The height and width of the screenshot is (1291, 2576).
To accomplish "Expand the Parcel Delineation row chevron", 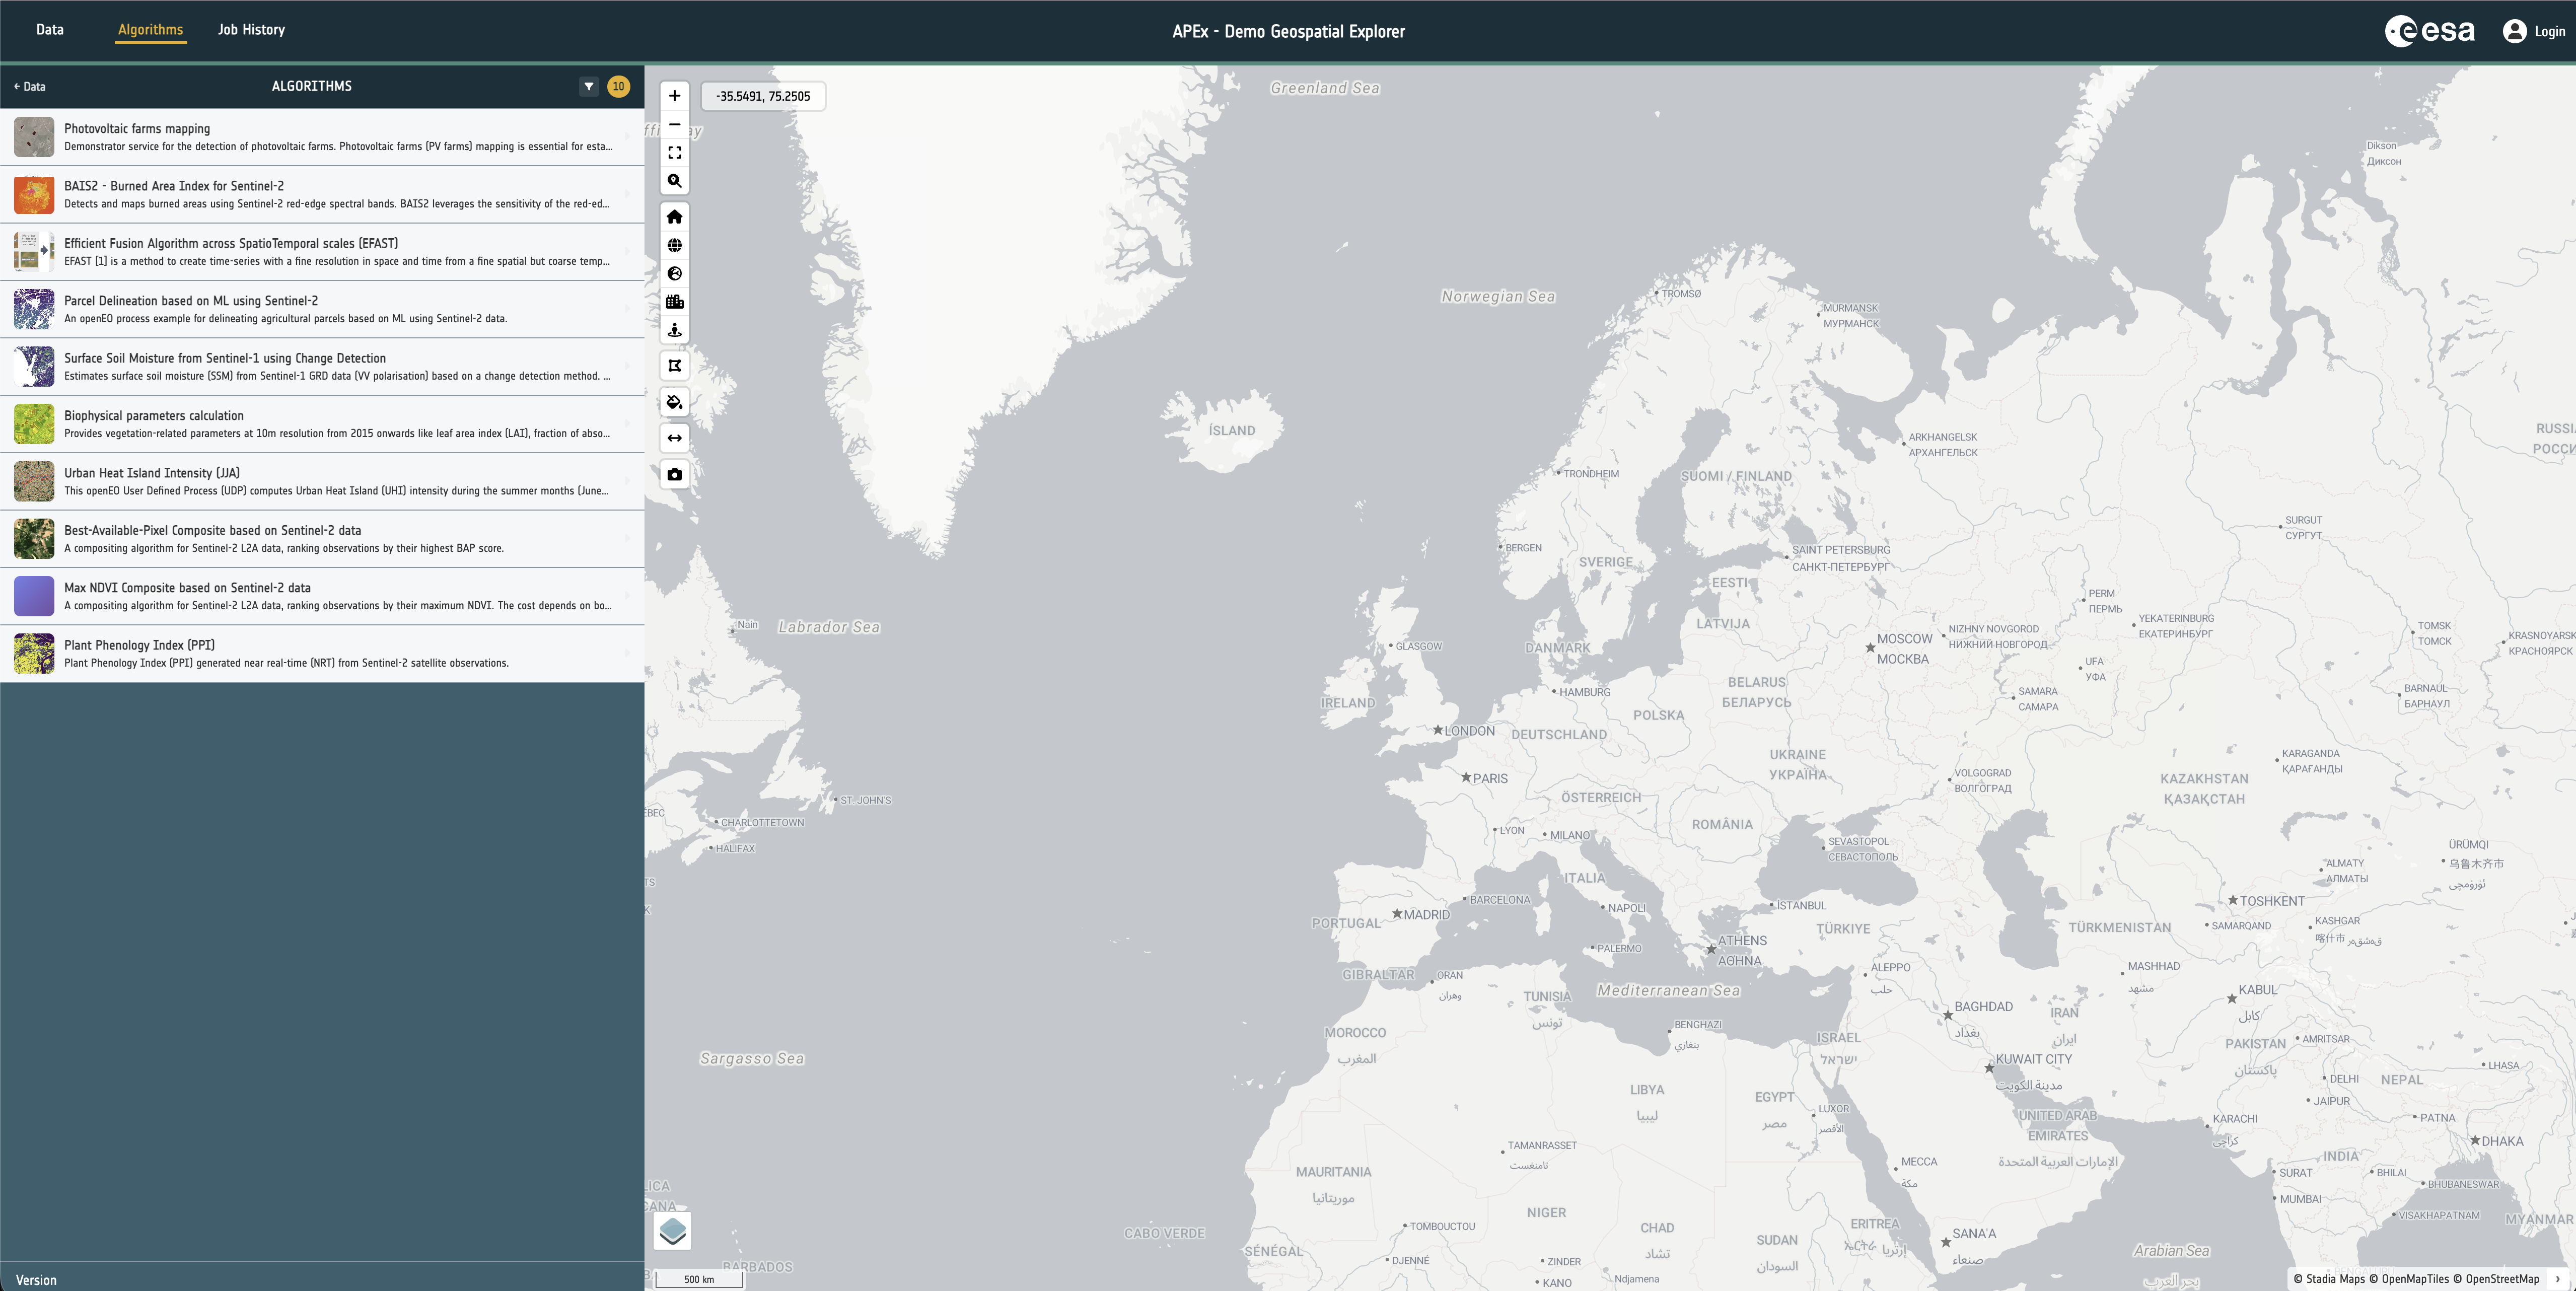I will 627,309.
